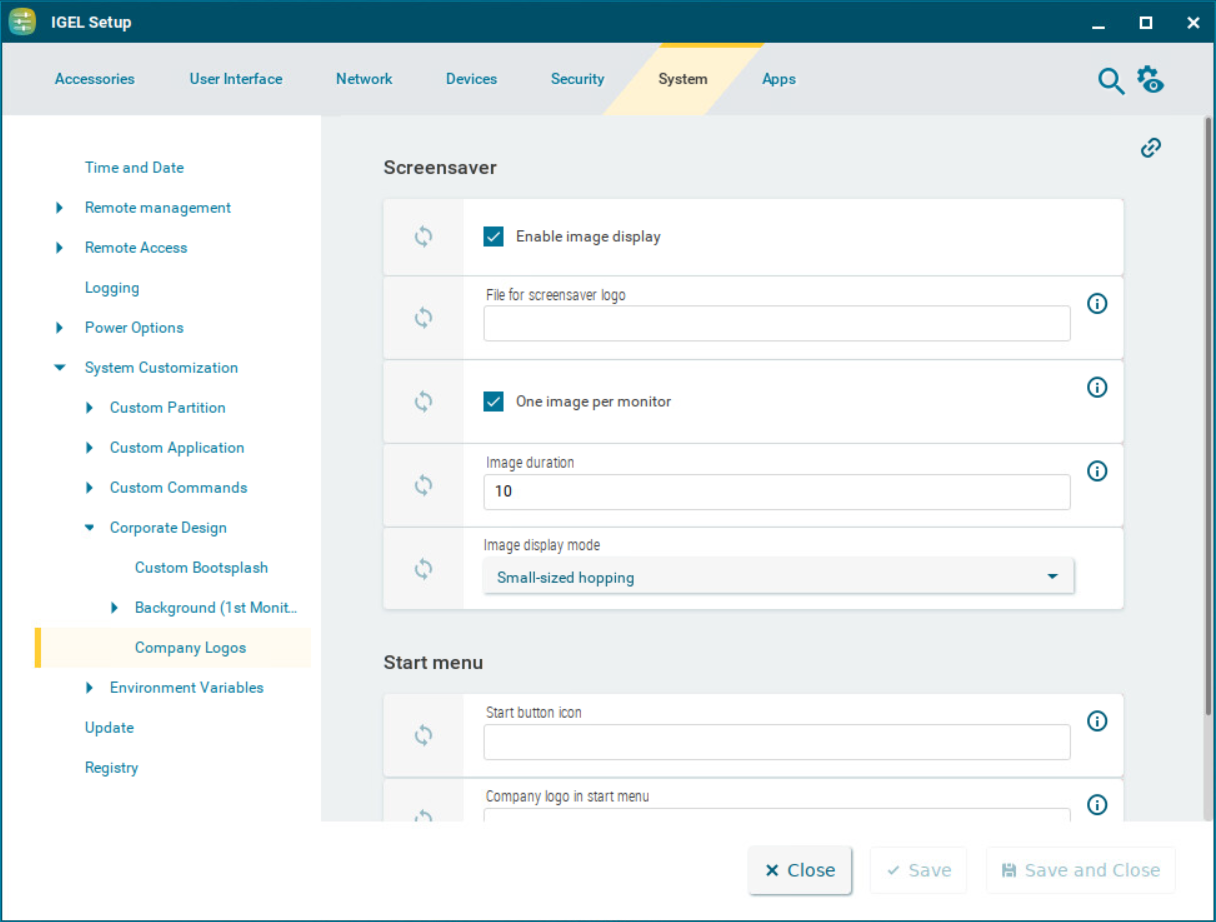Click the chain link icon
The image size is (1216, 922).
click(1151, 148)
